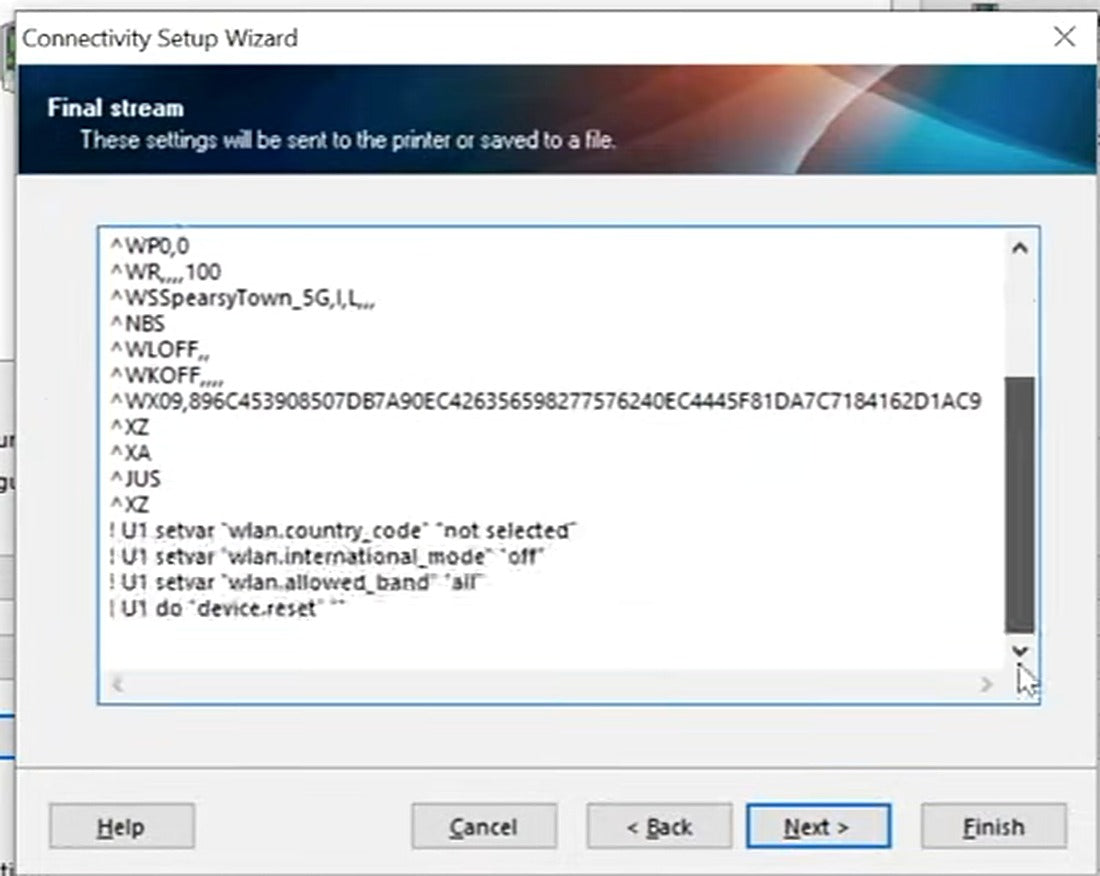This screenshot has height=876, width=1100.
Task: Click the horizontal scroll left arrow
Action: [x=118, y=684]
